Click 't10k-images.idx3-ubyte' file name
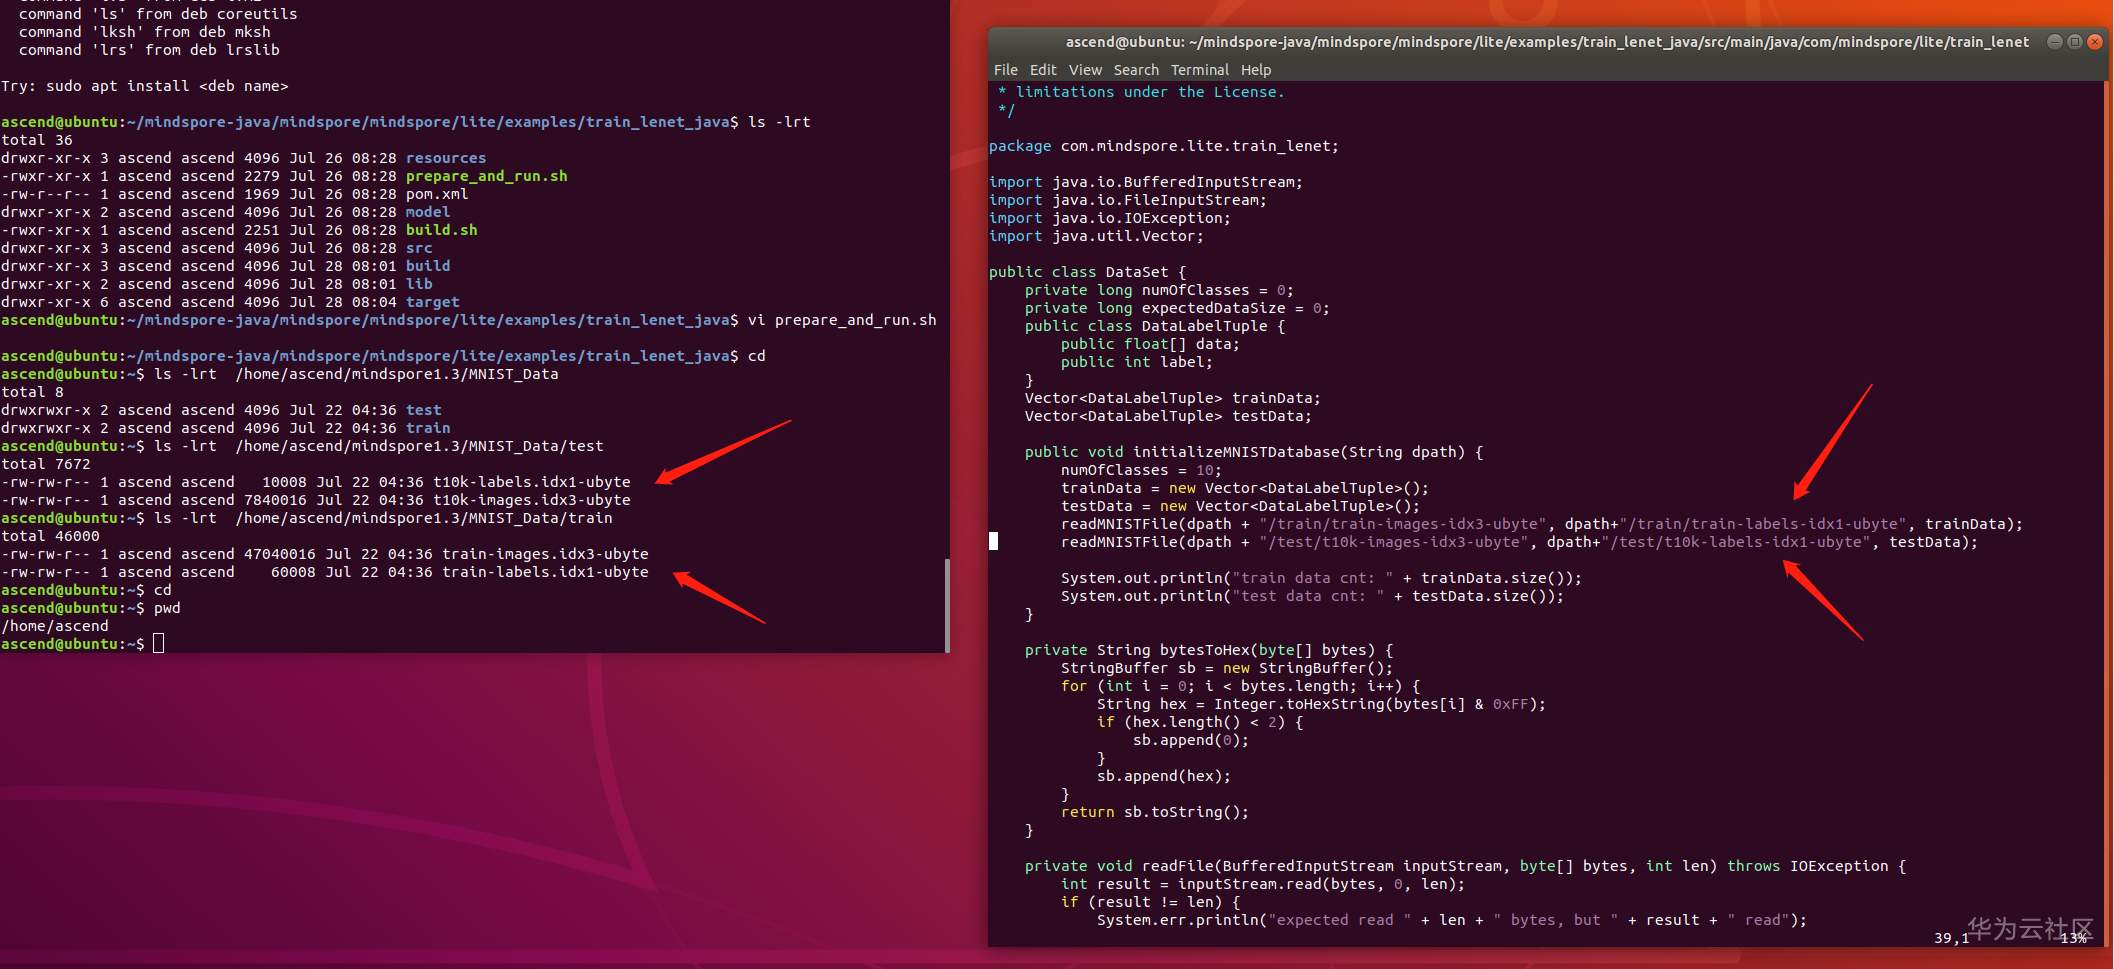Screen dimensions: 2114x969 (531, 500)
